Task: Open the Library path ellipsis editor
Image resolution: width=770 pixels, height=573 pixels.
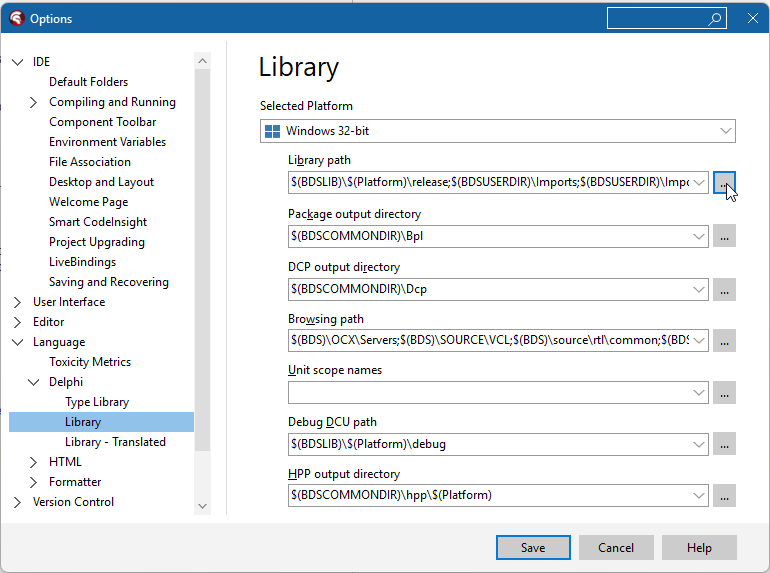Action: 724,183
